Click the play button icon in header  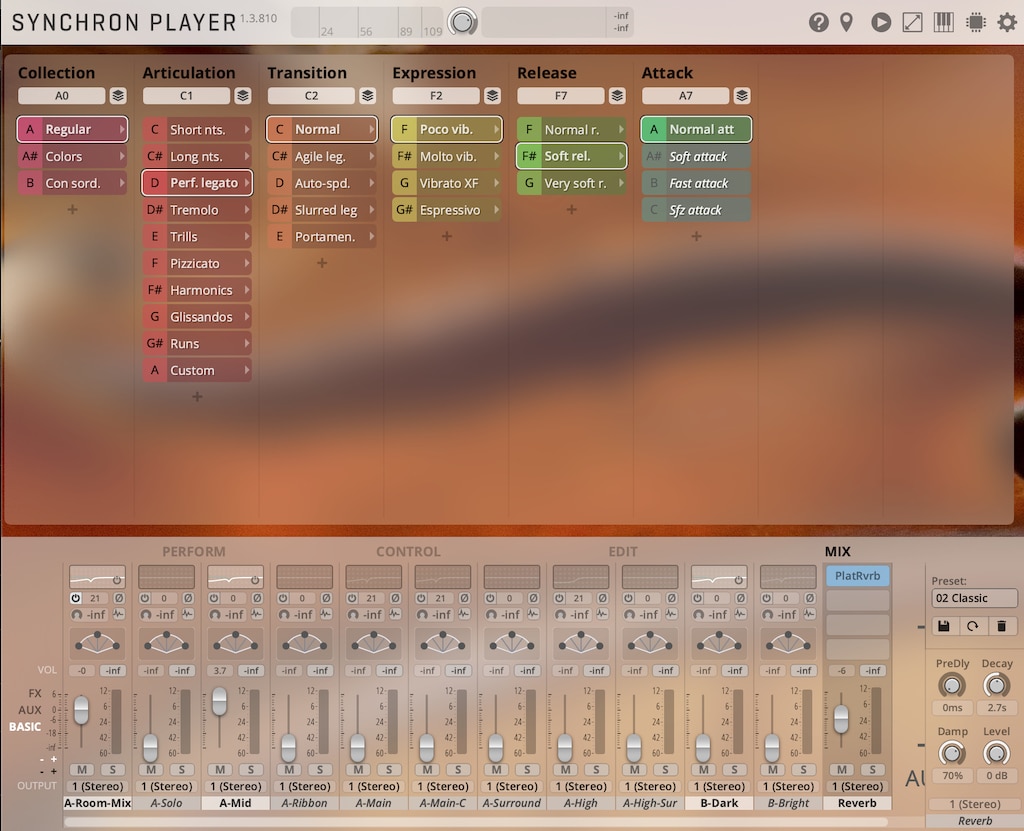880,22
